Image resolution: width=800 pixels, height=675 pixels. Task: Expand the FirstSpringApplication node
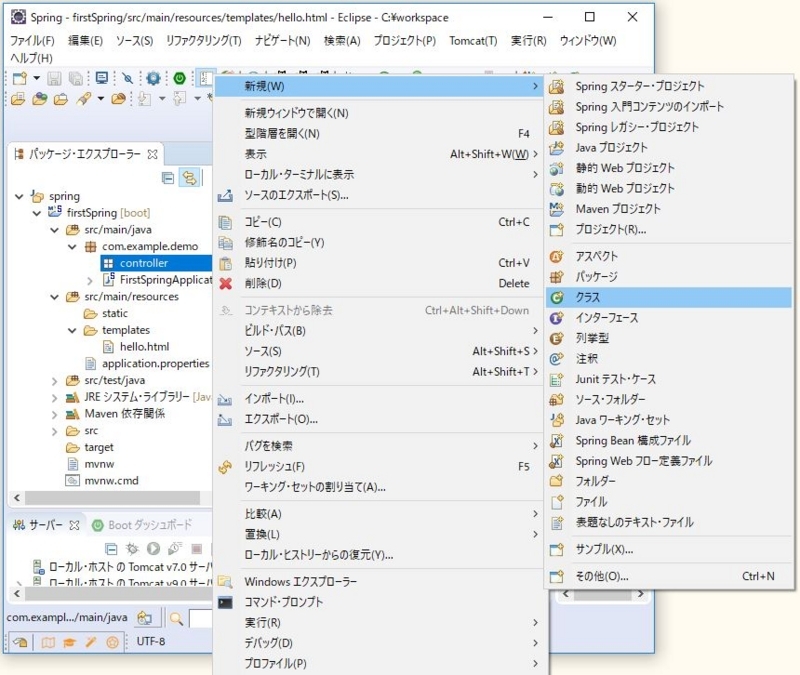pos(90,281)
